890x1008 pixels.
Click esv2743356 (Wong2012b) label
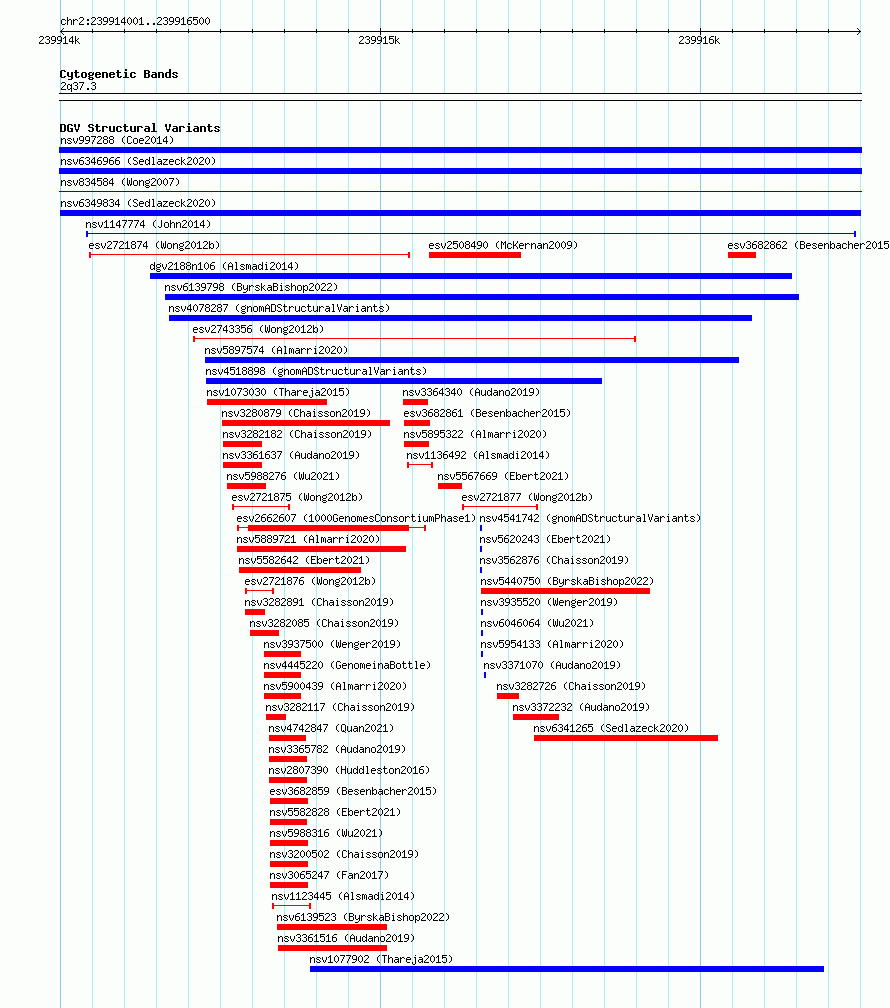pos(259,329)
